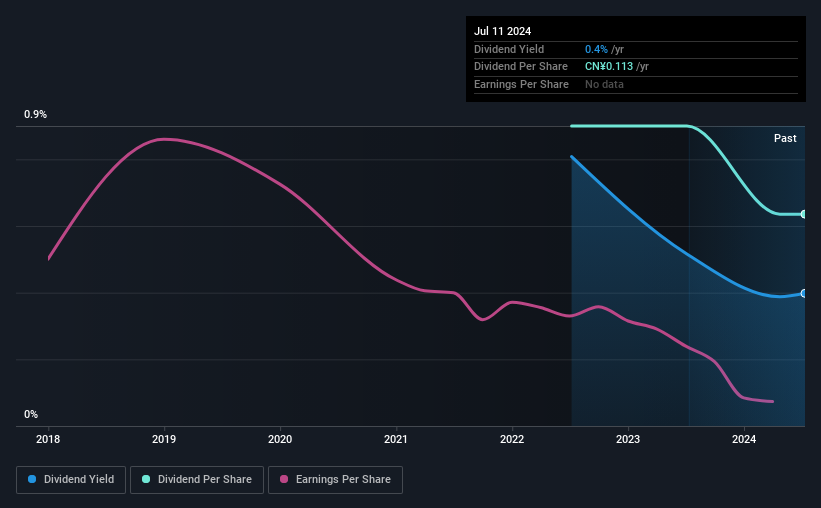Toggle the Dividend Yield legend button
821x508 pixels.
(71, 480)
